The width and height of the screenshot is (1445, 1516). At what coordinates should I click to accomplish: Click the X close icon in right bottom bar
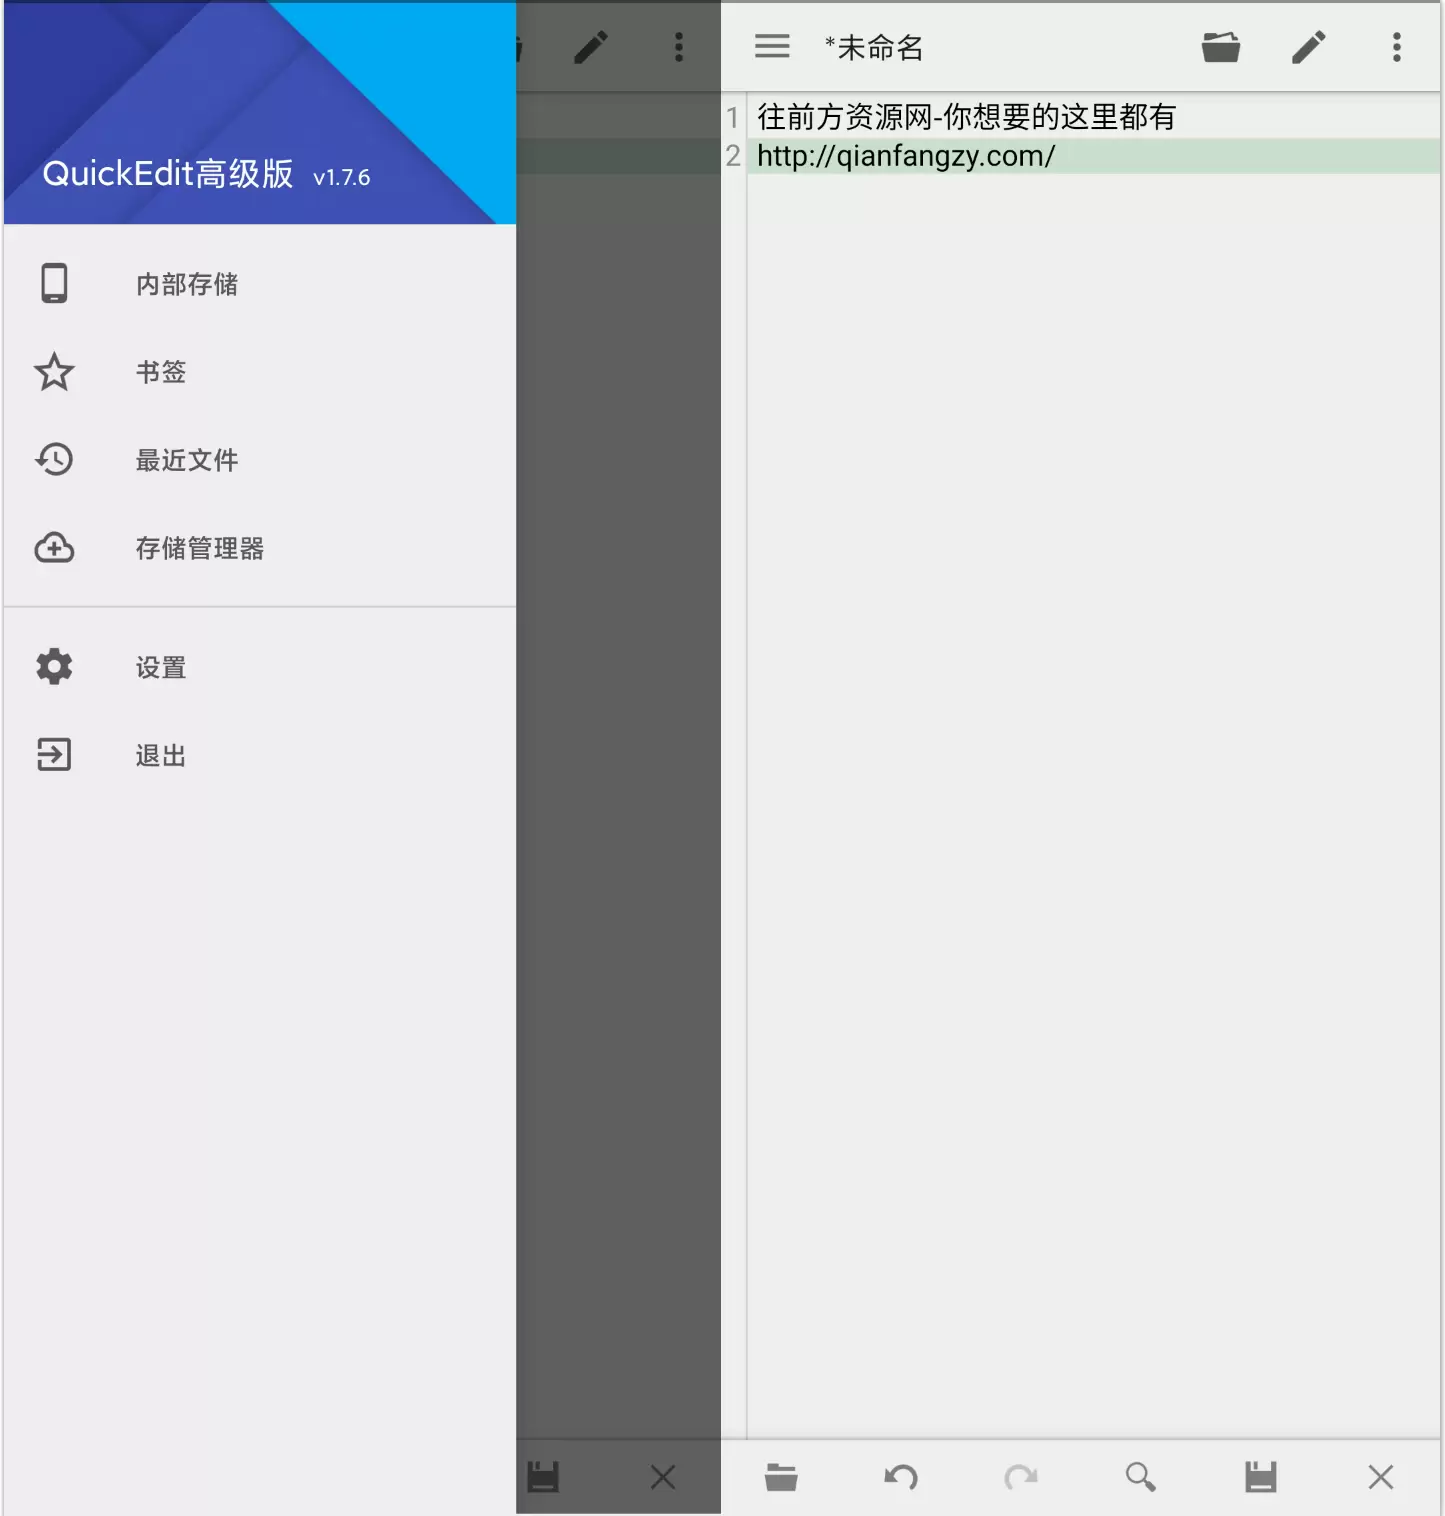[1381, 1477]
